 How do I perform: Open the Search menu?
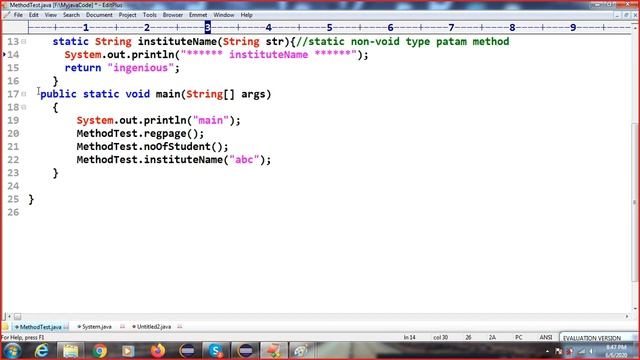pyautogui.click(x=71, y=15)
